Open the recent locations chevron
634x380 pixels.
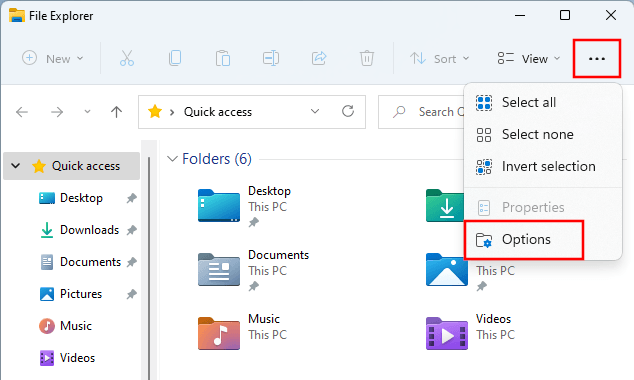point(87,112)
